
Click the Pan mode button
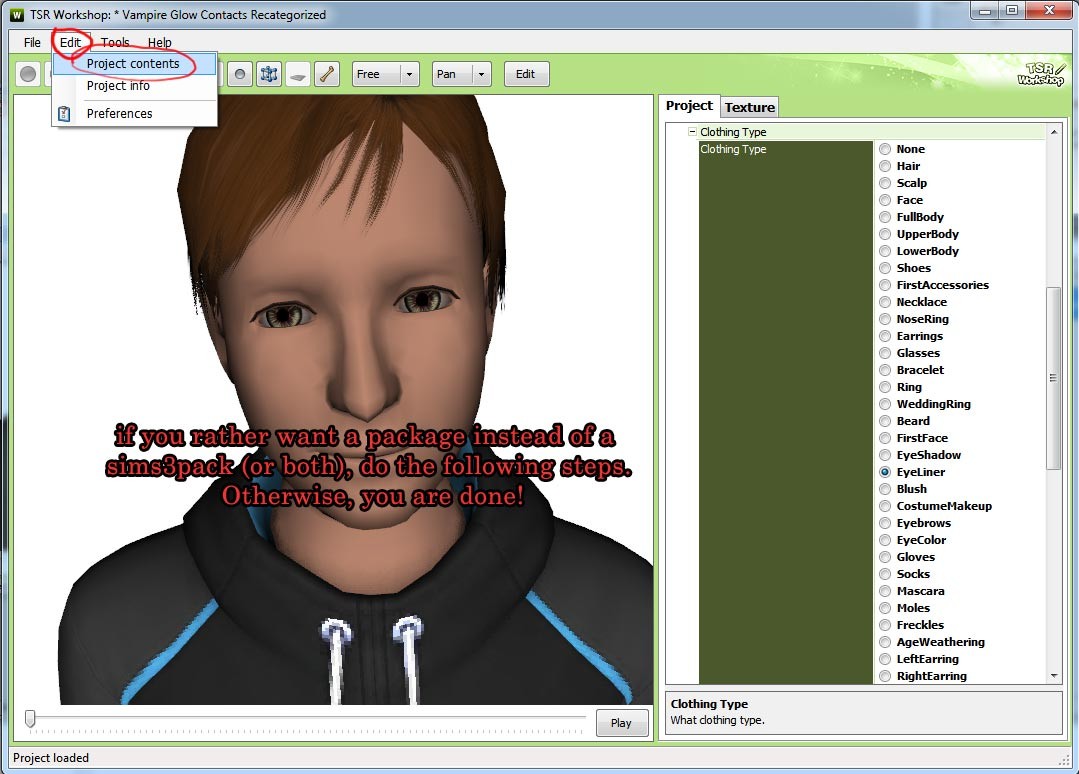click(x=452, y=74)
